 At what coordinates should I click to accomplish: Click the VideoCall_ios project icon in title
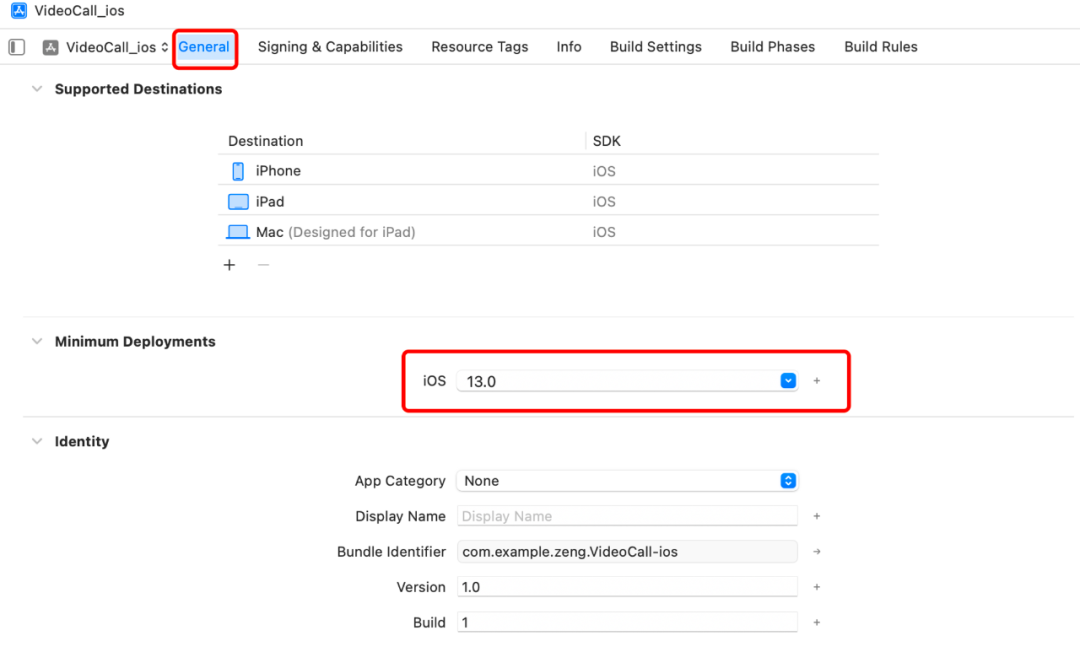point(18,11)
